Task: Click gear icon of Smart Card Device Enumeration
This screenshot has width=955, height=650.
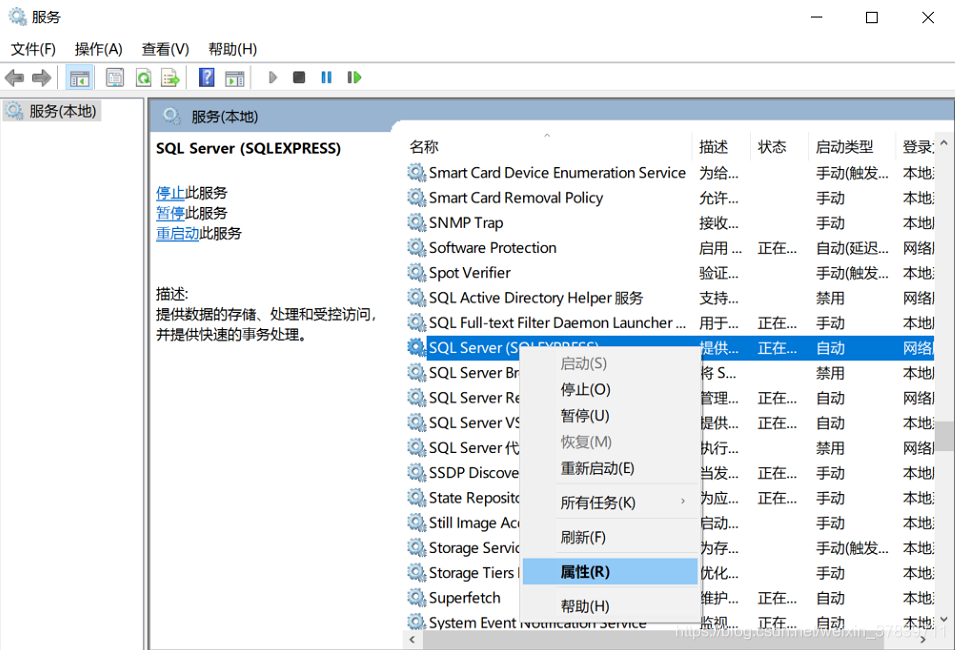Action: tap(417, 172)
